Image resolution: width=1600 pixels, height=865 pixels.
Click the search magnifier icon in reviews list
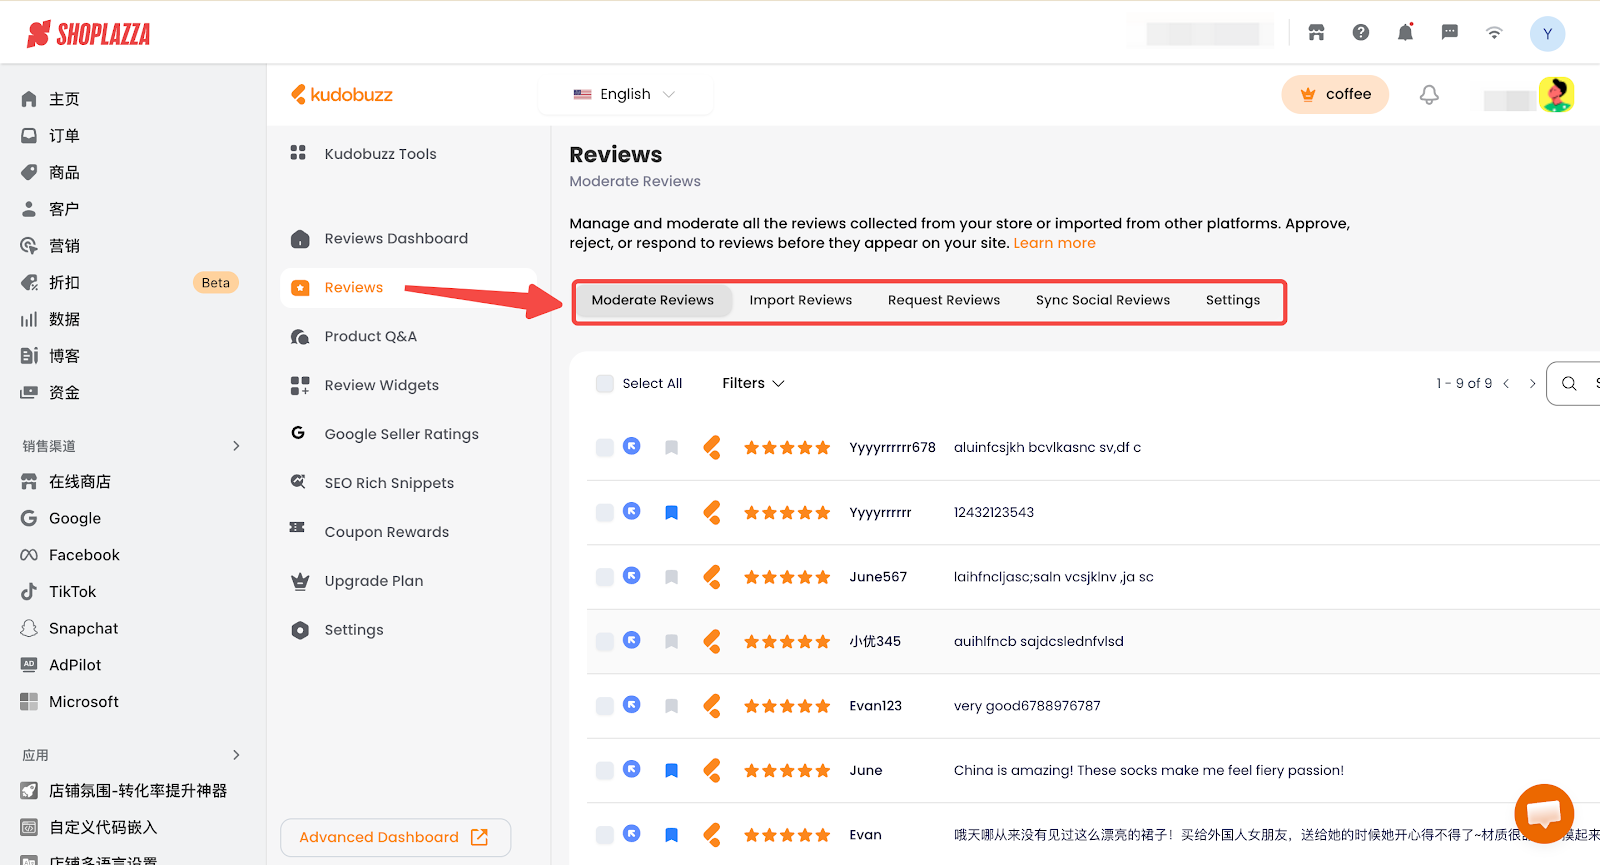1569,384
